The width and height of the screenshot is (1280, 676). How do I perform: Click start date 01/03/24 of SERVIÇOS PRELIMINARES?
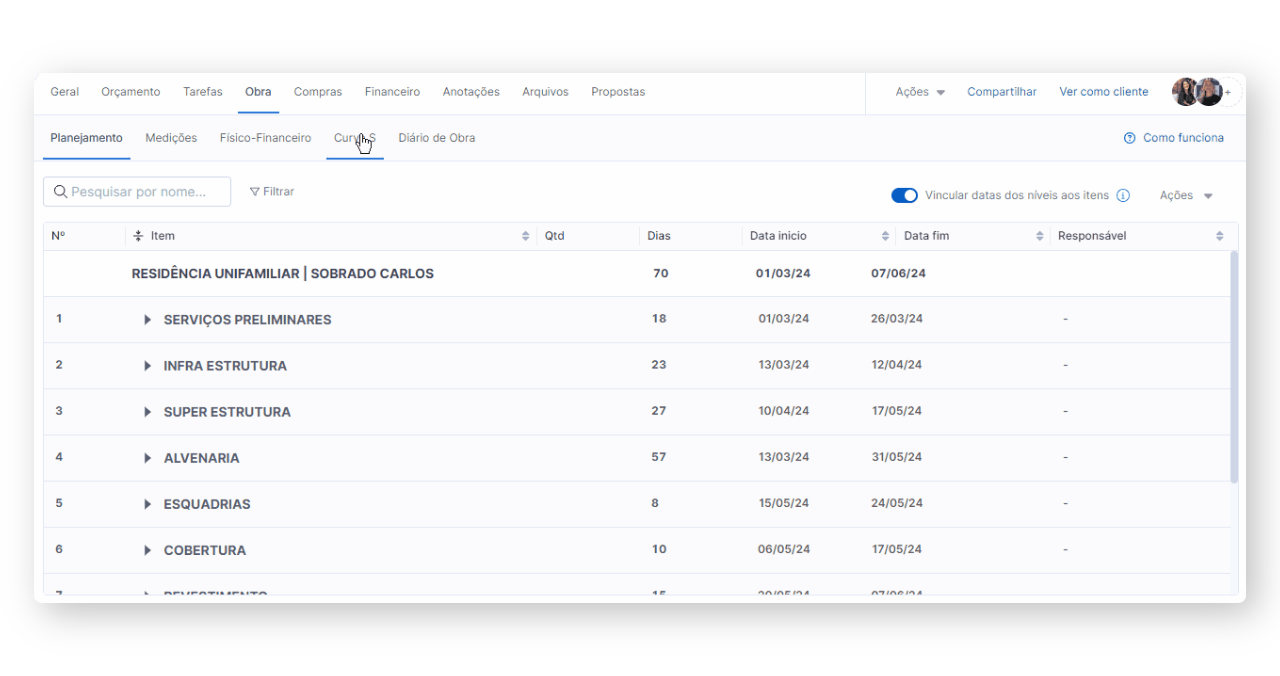pyautogui.click(x=784, y=319)
